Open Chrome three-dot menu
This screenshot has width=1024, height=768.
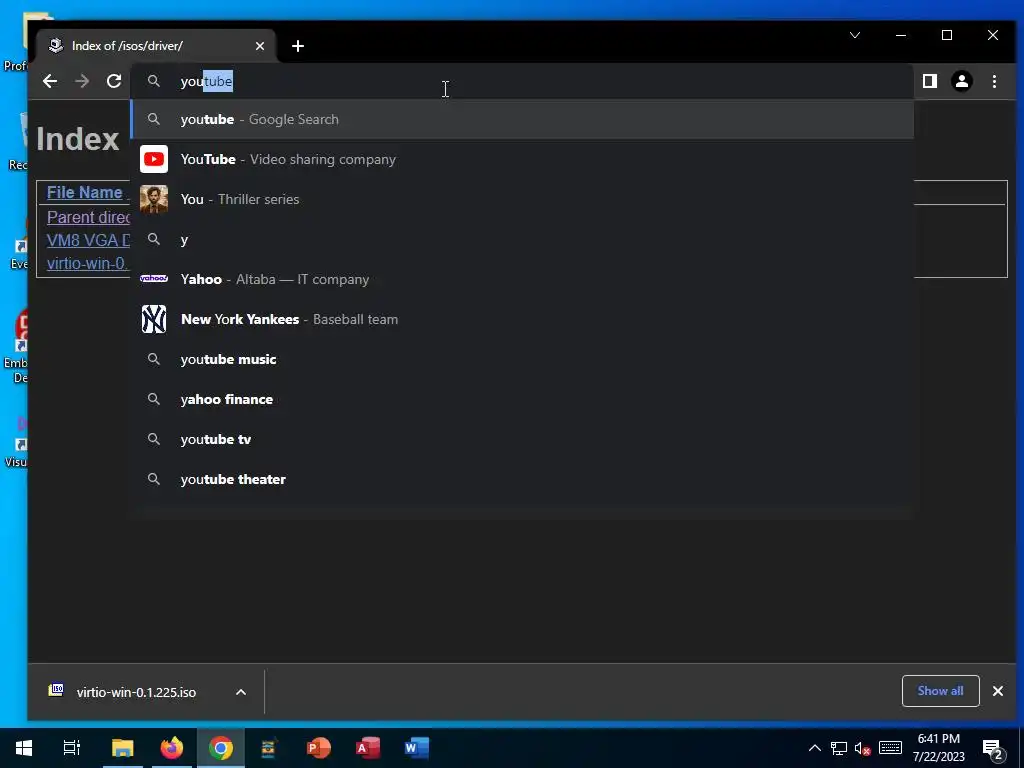pyautogui.click(x=994, y=81)
